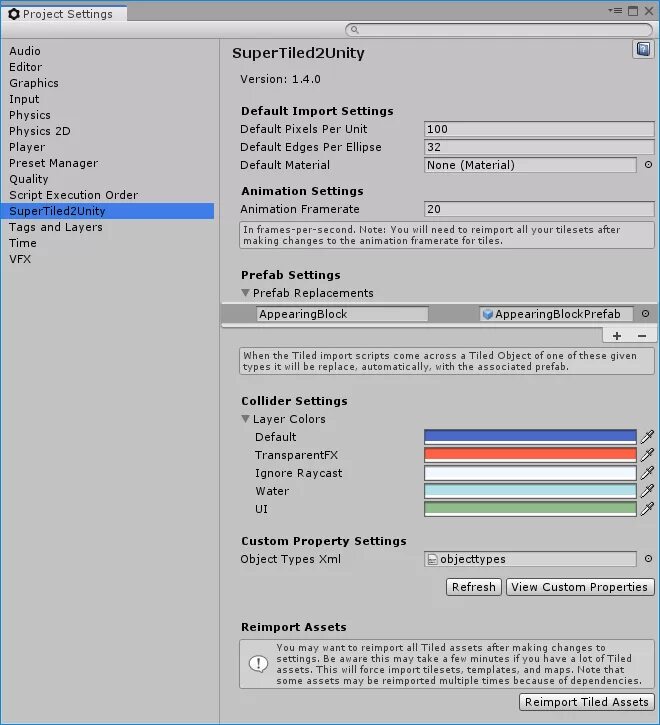Open the Input settings category
Image resolution: width=660 pixels, height=725 pixels.
[x=24, y=99]
